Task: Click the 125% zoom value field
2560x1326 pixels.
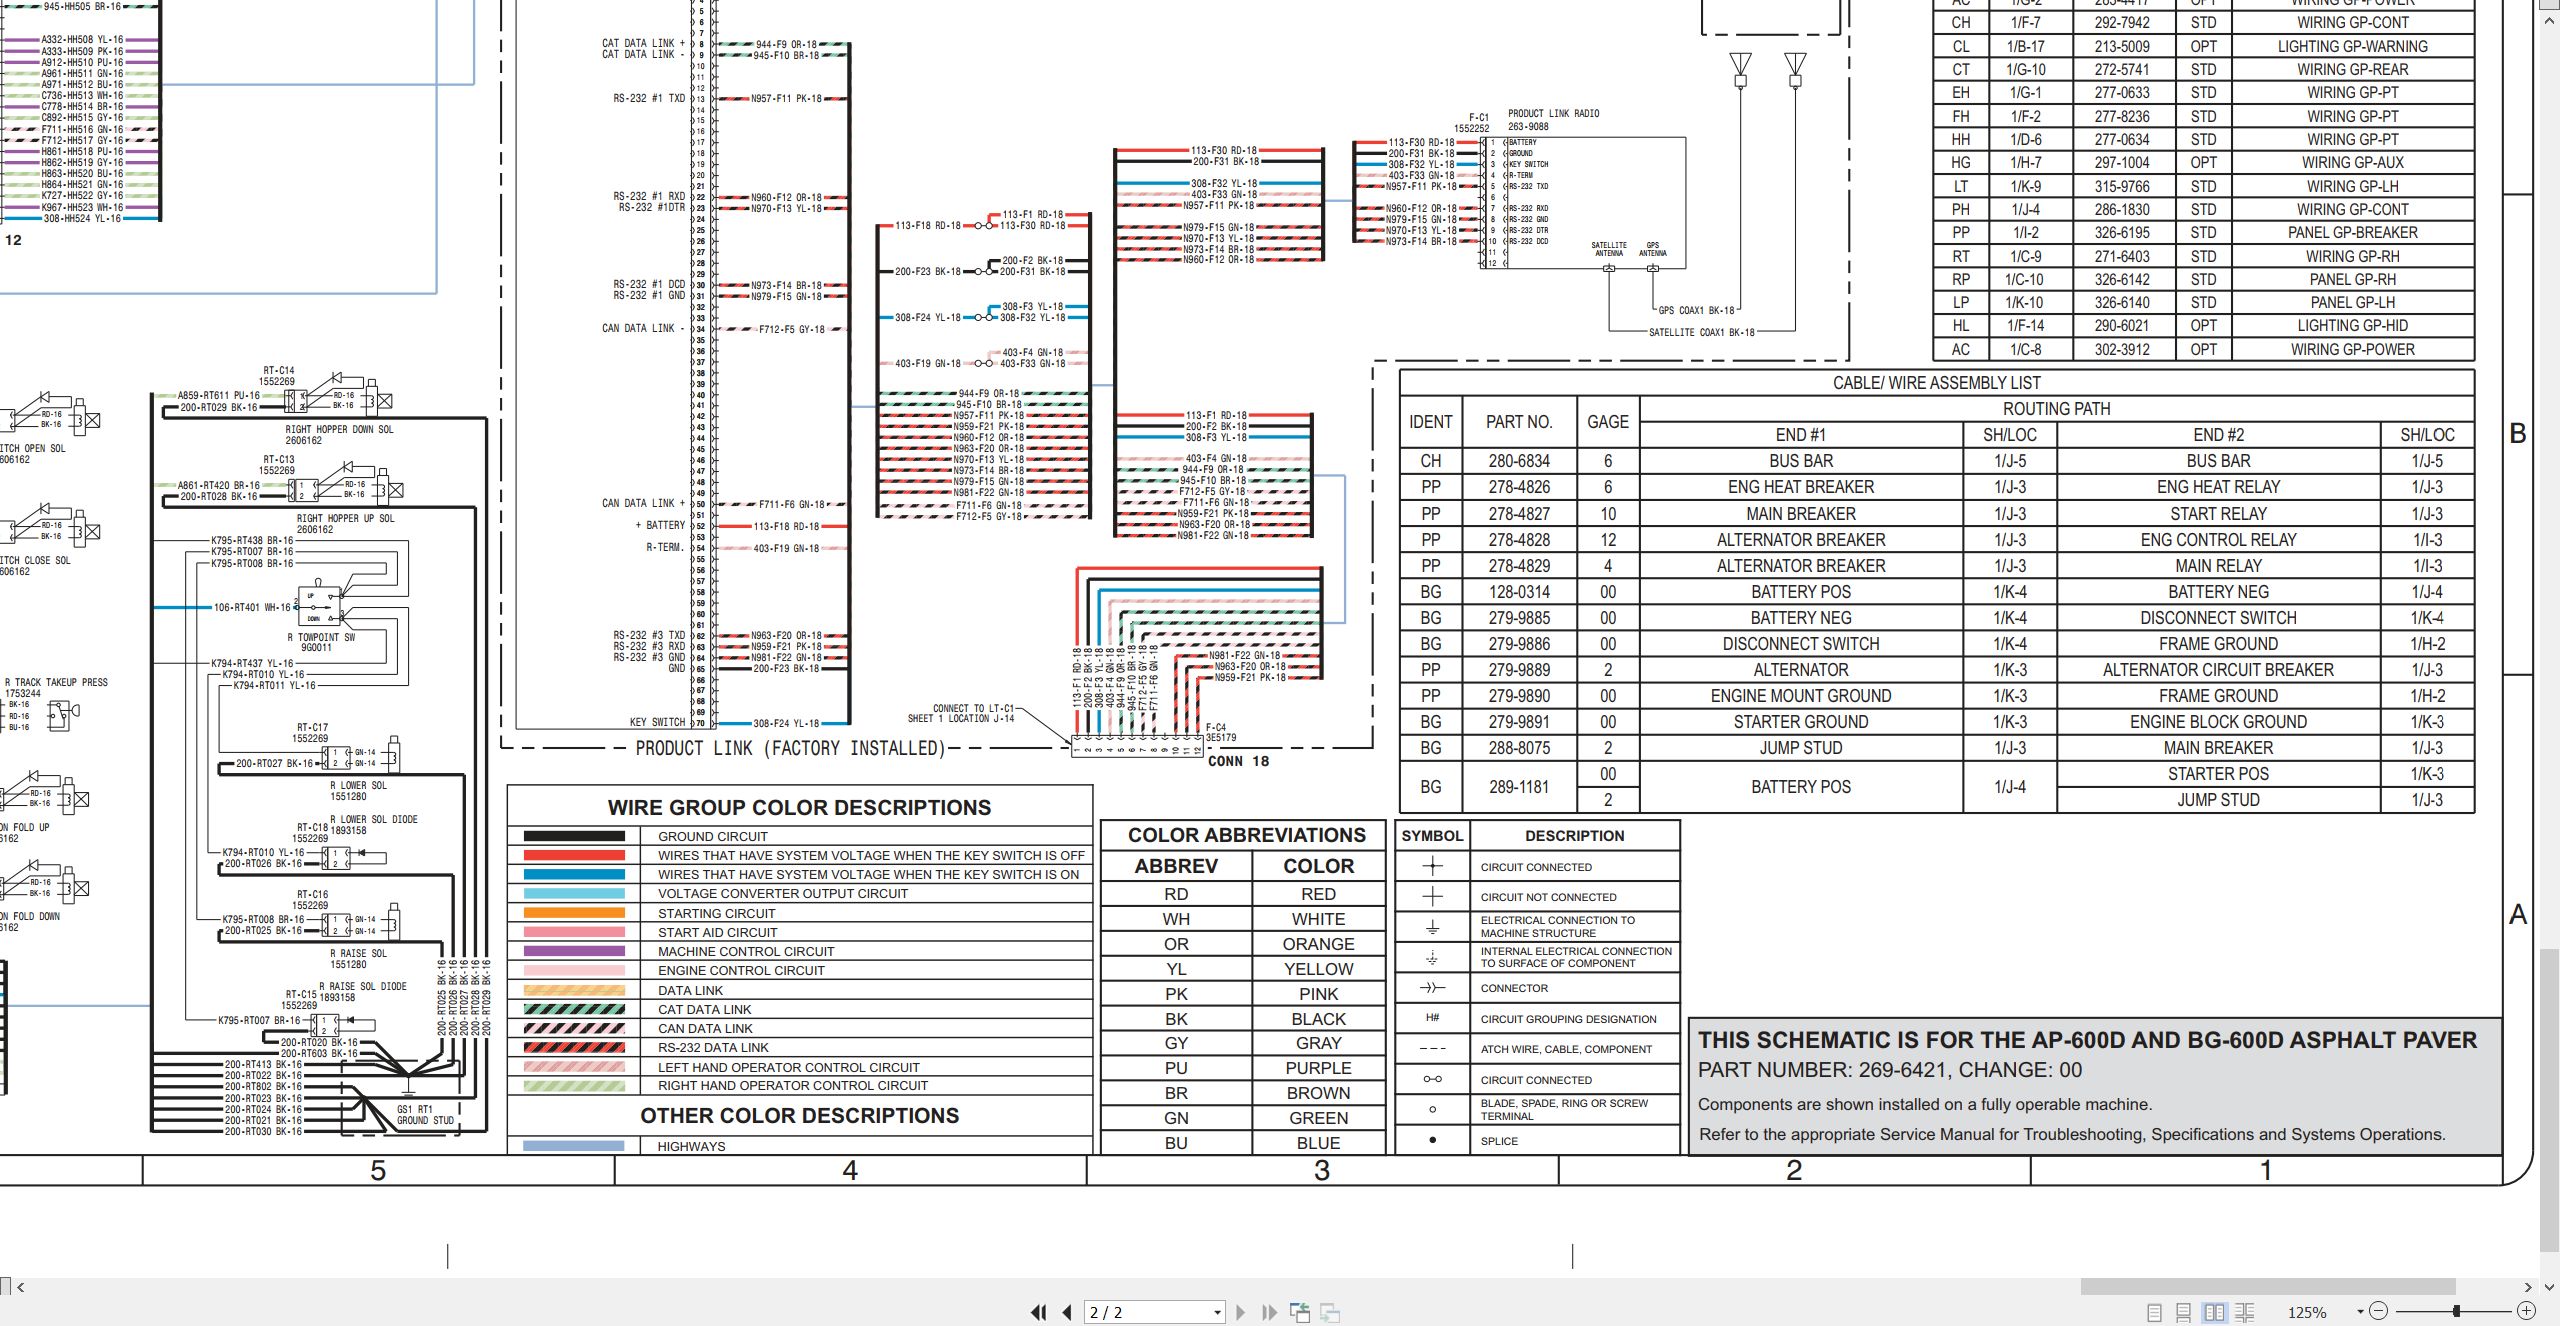Action: click(2309, 1312)
